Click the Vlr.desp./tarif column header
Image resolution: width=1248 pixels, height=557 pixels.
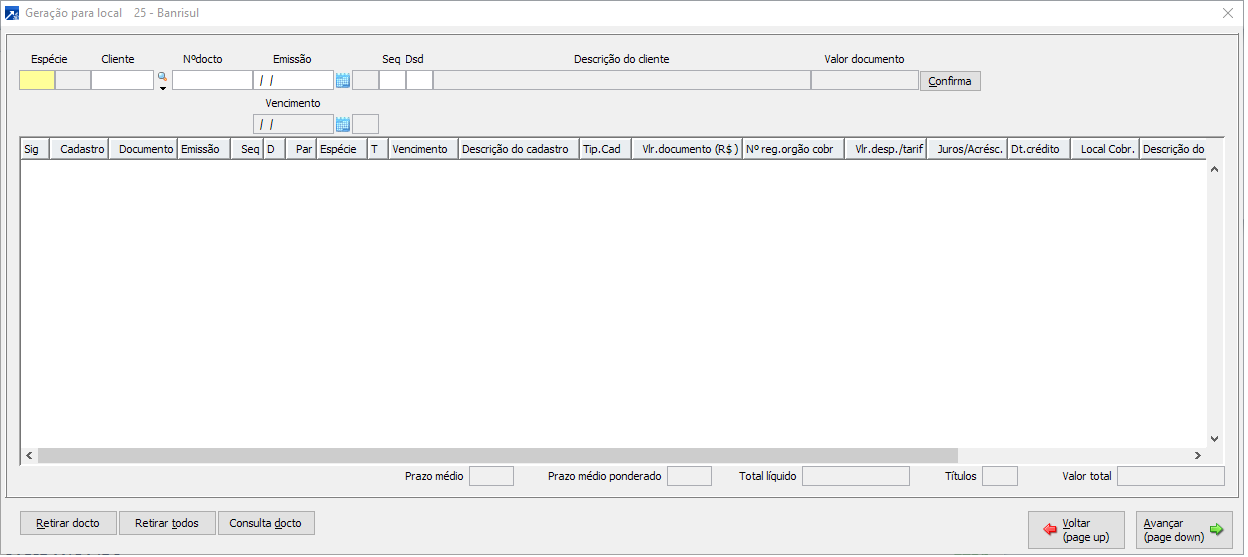(885, 149)
